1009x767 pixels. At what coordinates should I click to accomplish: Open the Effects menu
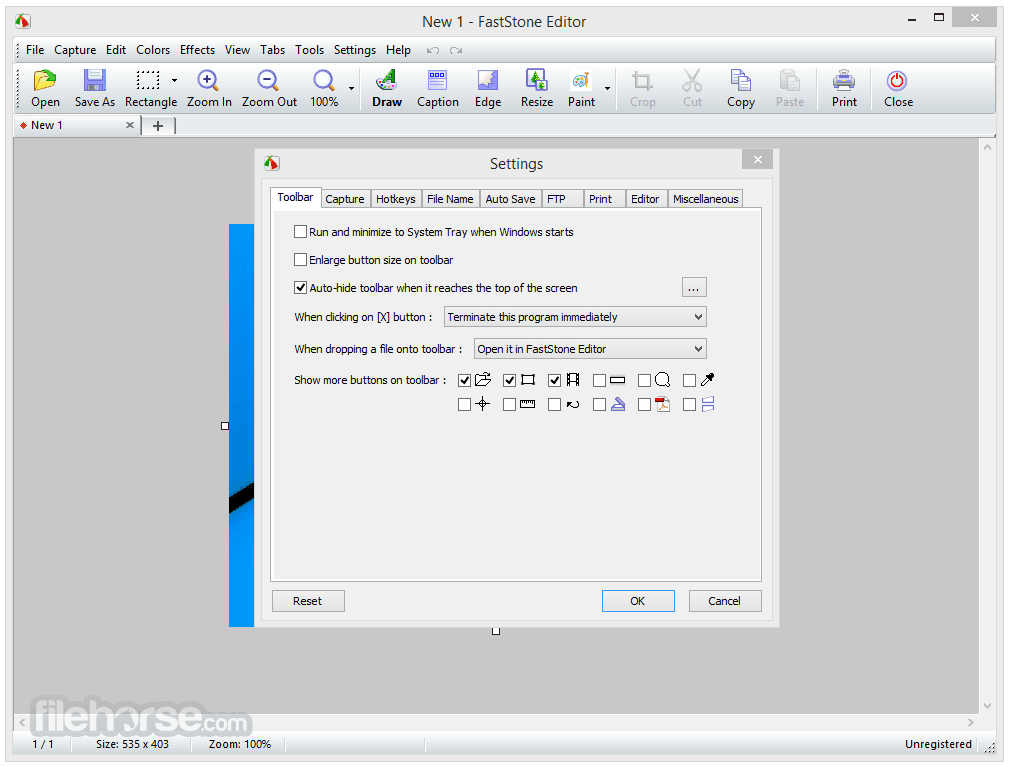coord(198,50)
